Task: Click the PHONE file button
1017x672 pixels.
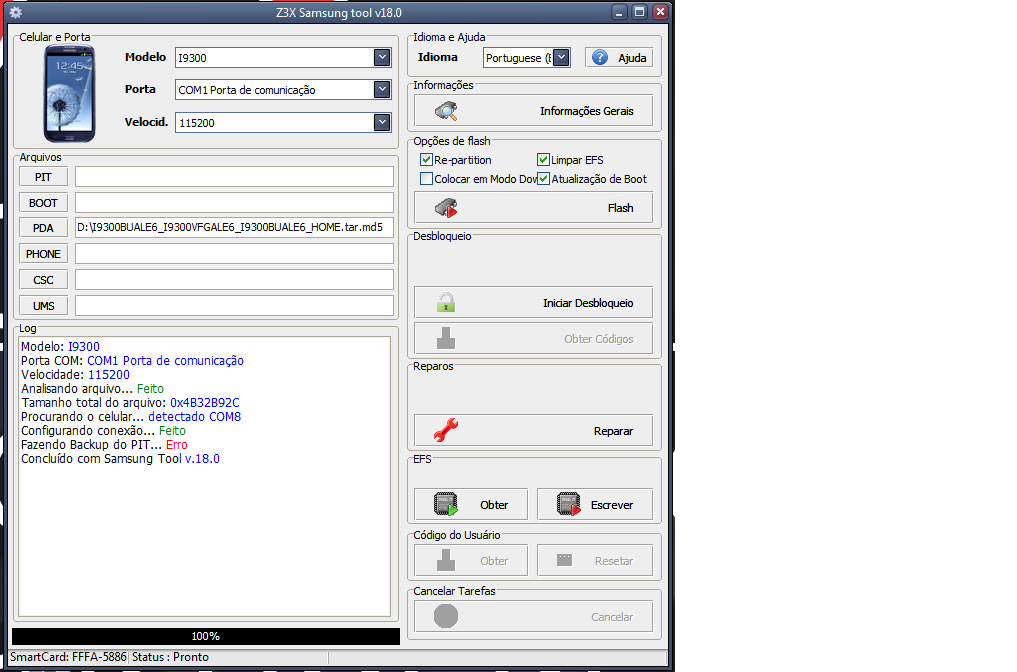Action: (x=43, y=254)
